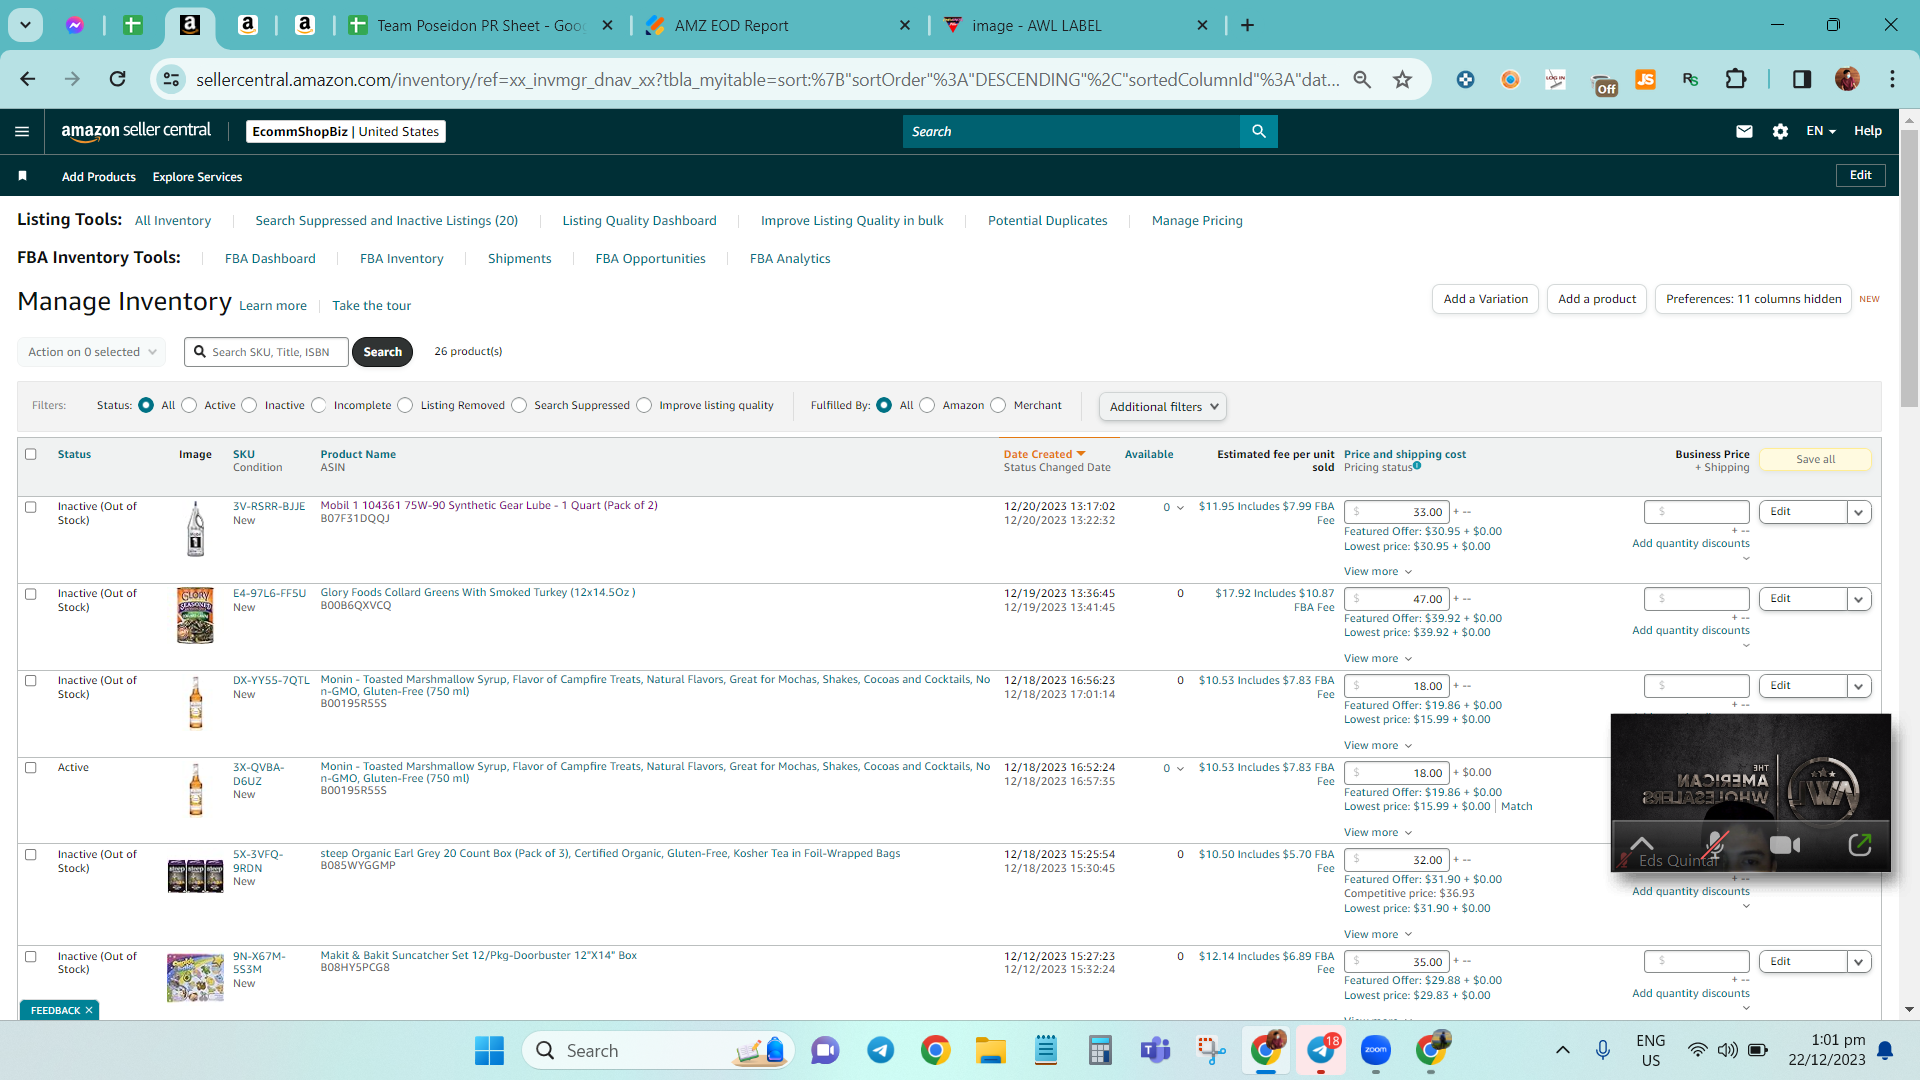The width and height of the screenshot is (1920, 1080).
Task: Open the Seller Central hamburger menu
Action: click(22, 131)
